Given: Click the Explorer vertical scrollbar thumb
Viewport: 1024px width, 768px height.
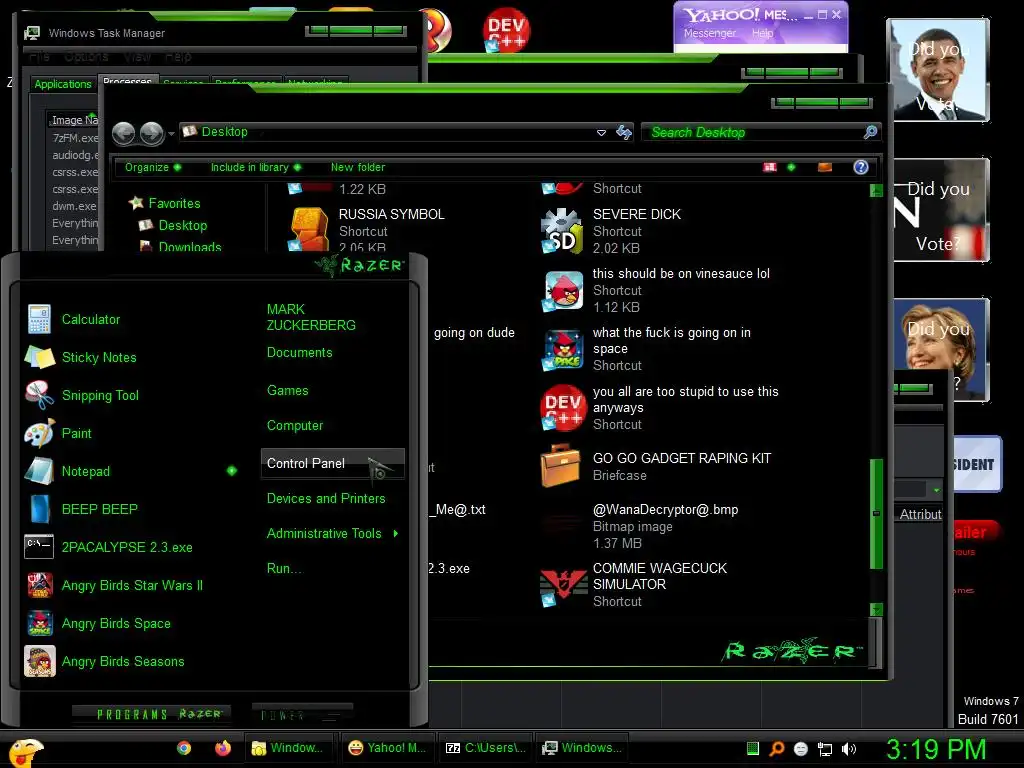Looking at the screenshot, I should (x=876, y=514).
